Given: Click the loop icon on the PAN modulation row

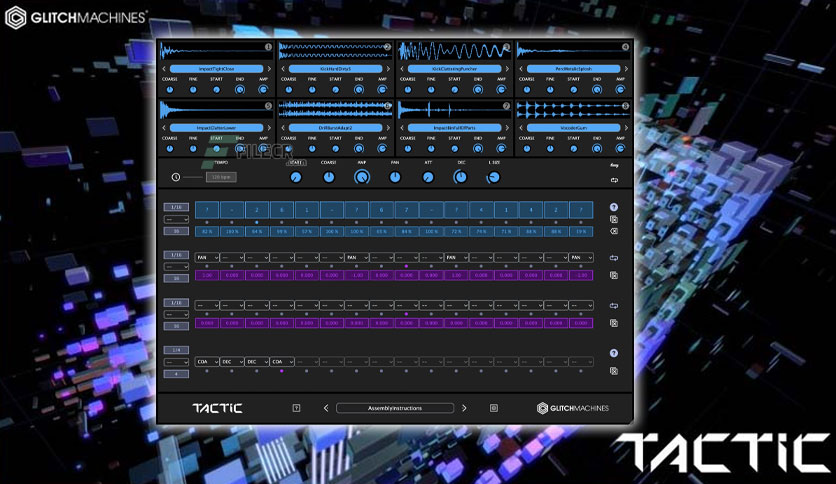Looking at the screenshot, I should 614,258.
